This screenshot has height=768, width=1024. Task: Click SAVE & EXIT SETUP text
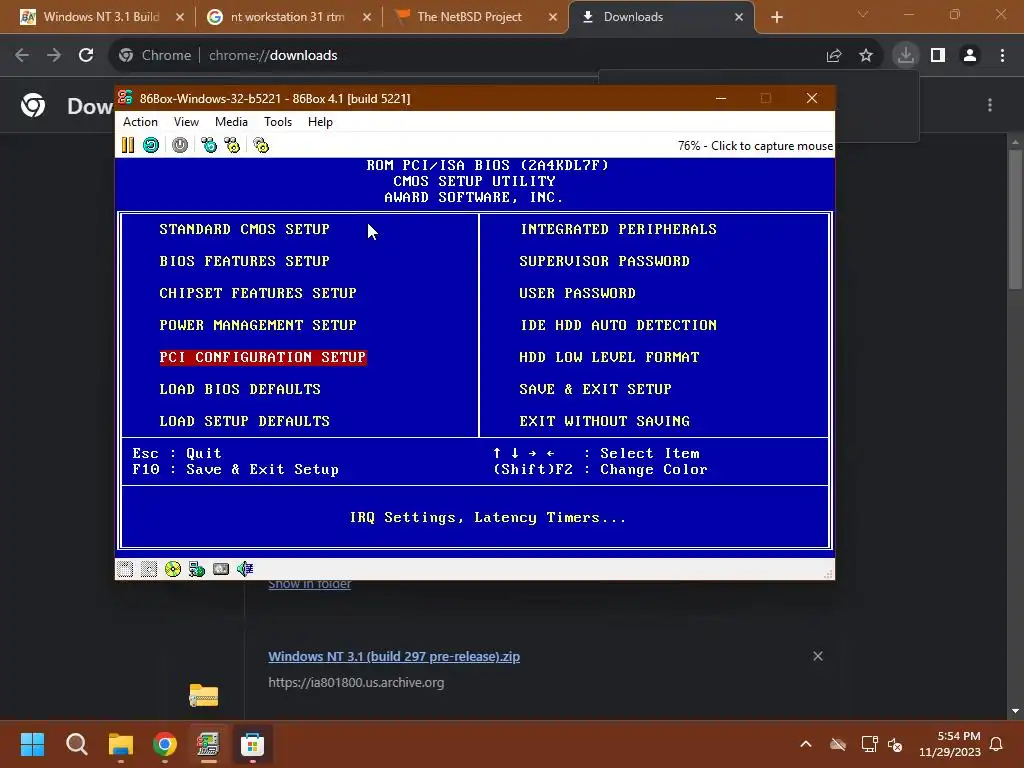(596, 389)
